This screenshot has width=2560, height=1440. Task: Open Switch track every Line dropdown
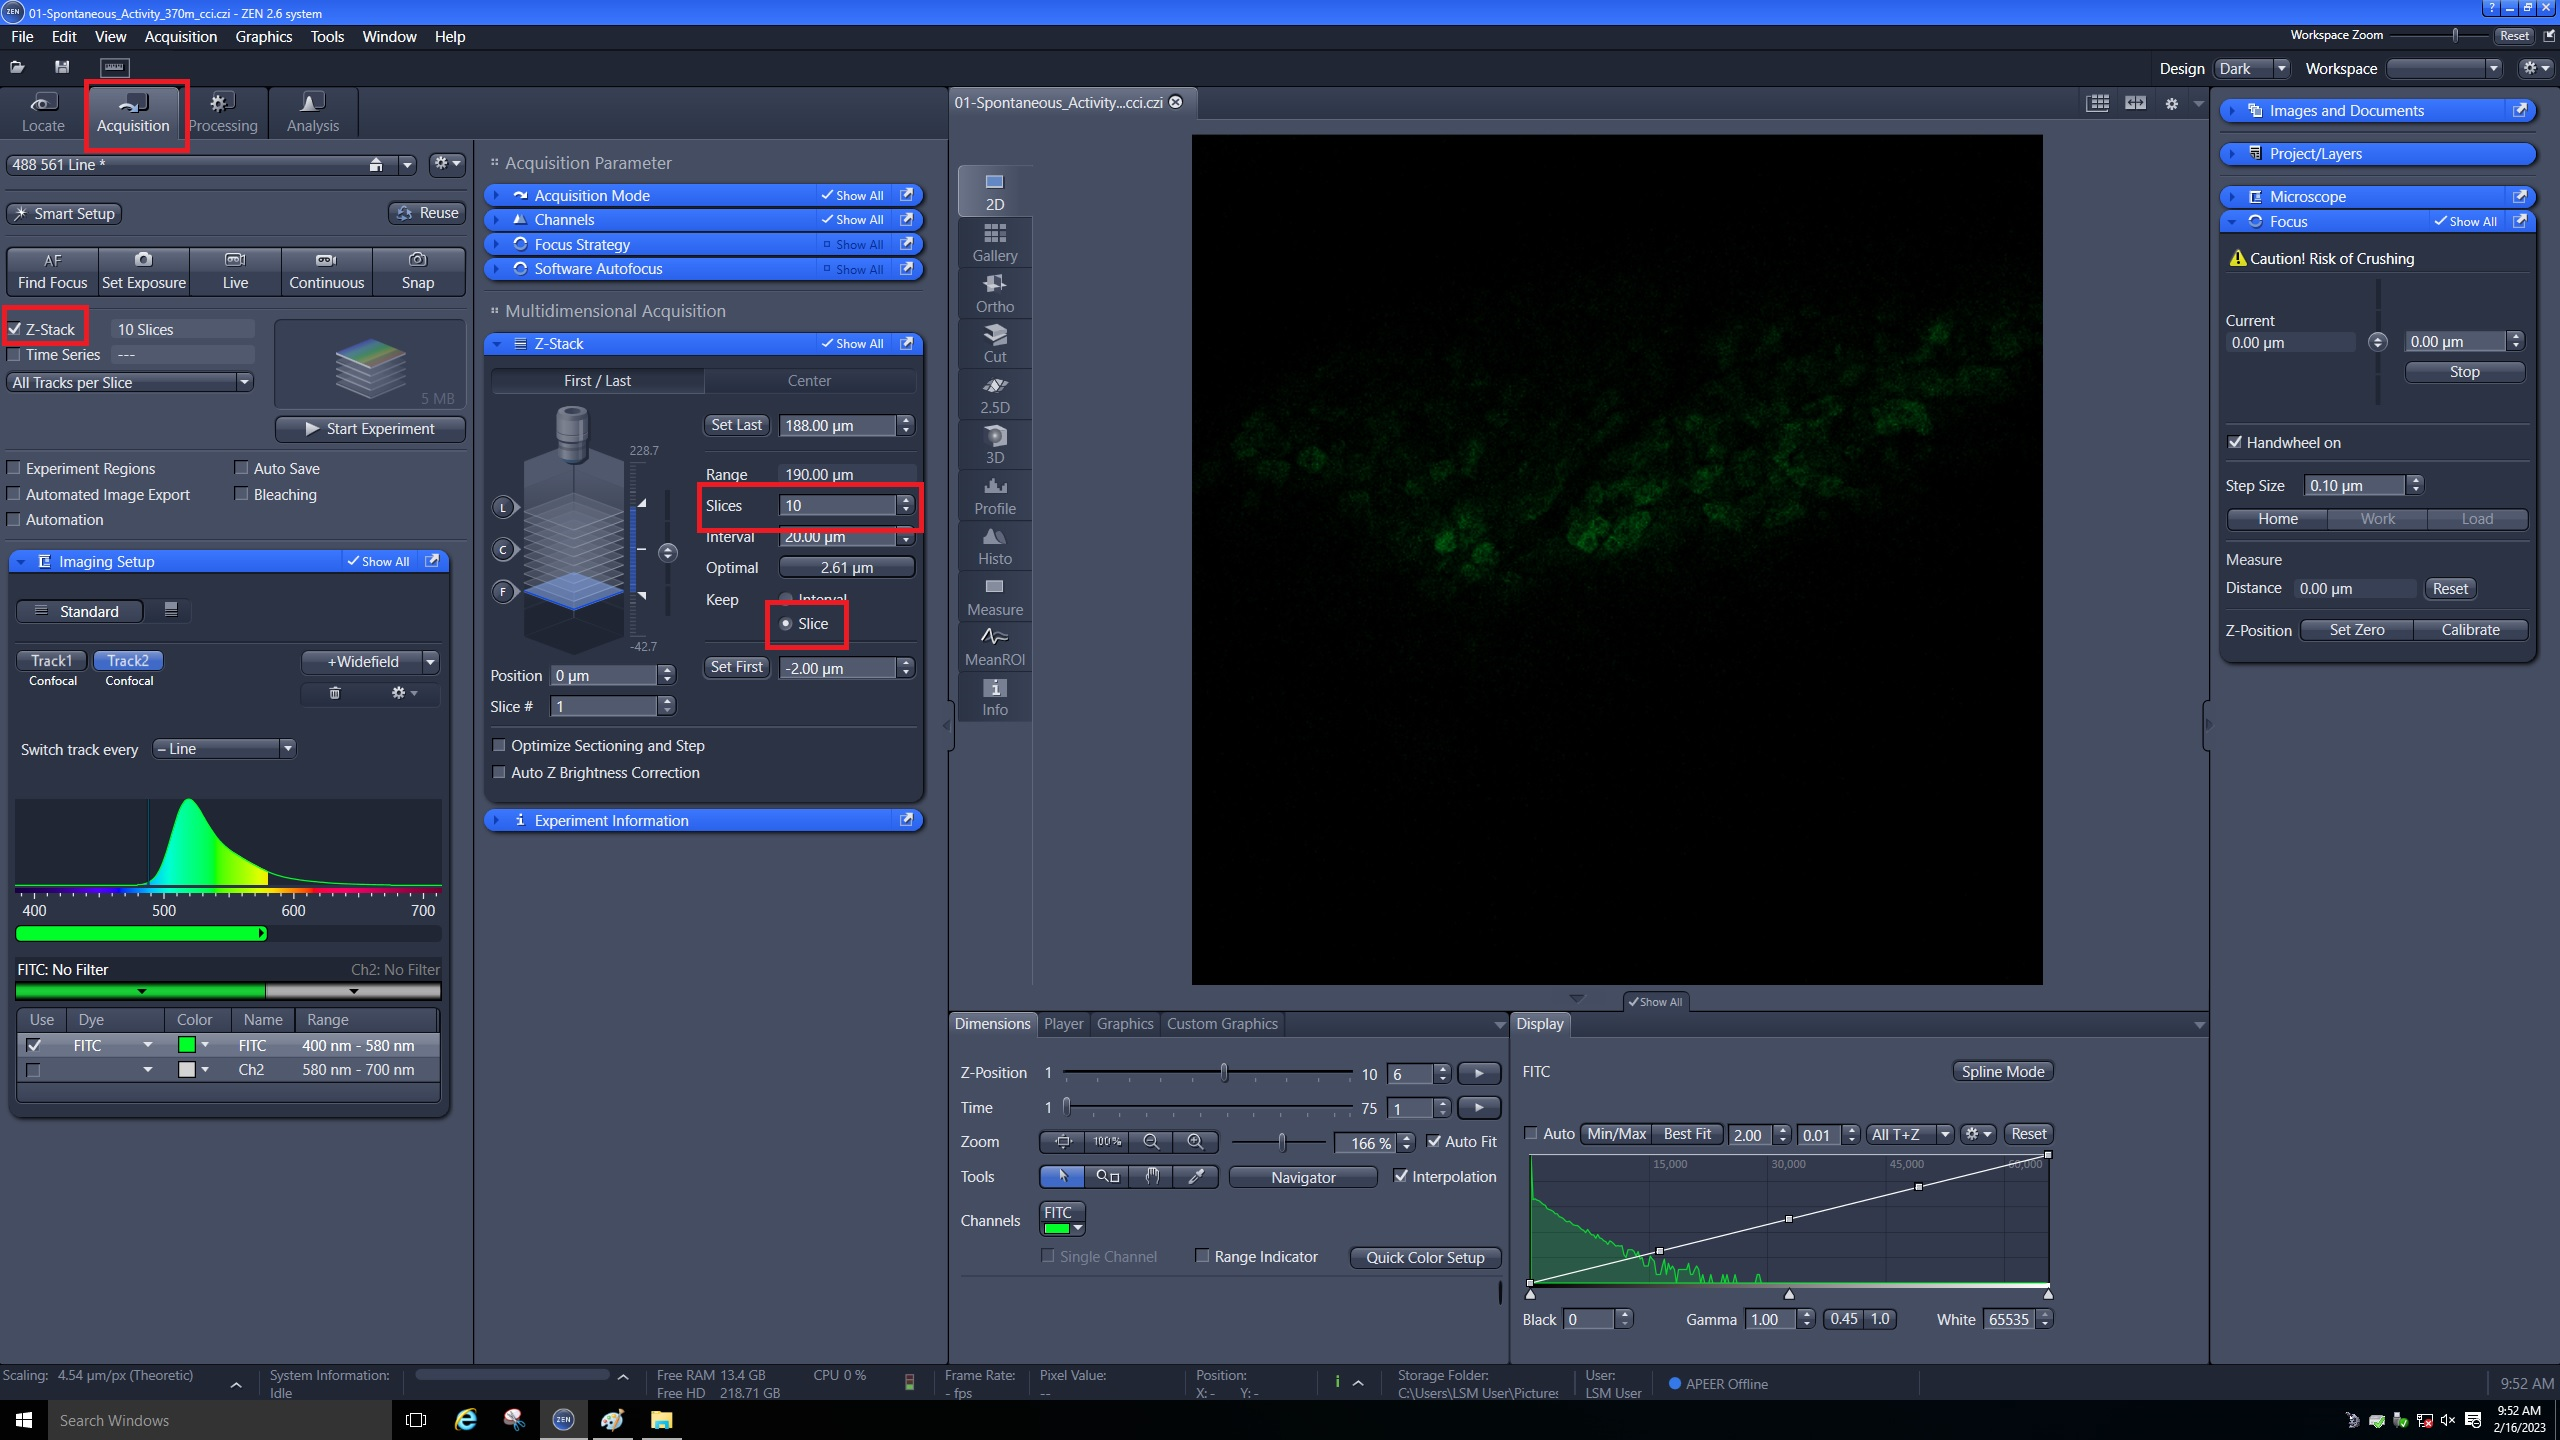pyautogui.click(x=225, y=749)
